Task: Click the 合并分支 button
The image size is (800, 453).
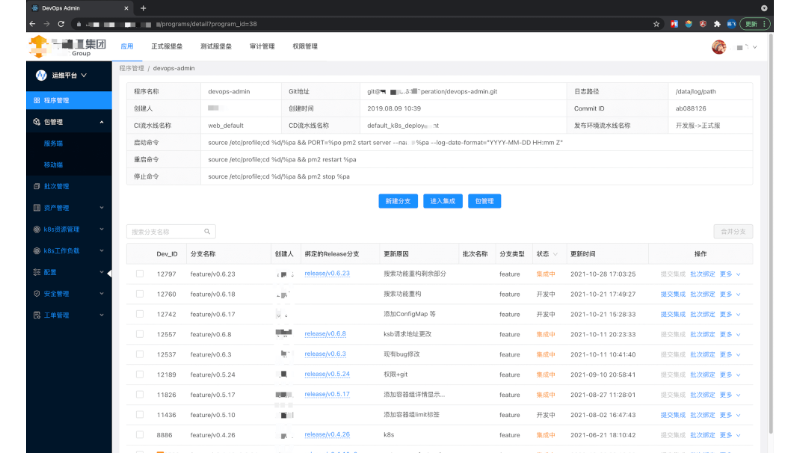Action: click(733, 232)
